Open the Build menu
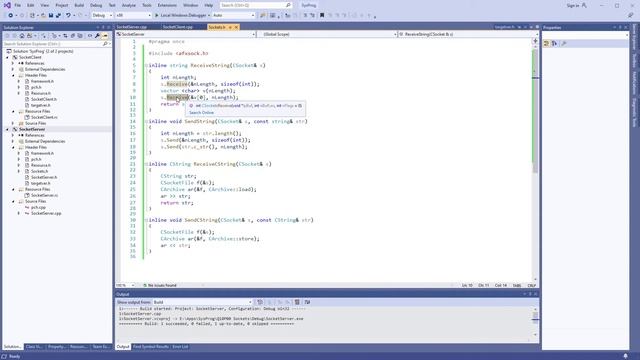This screenshot has width=640, height=360. [x=79, y=5]
